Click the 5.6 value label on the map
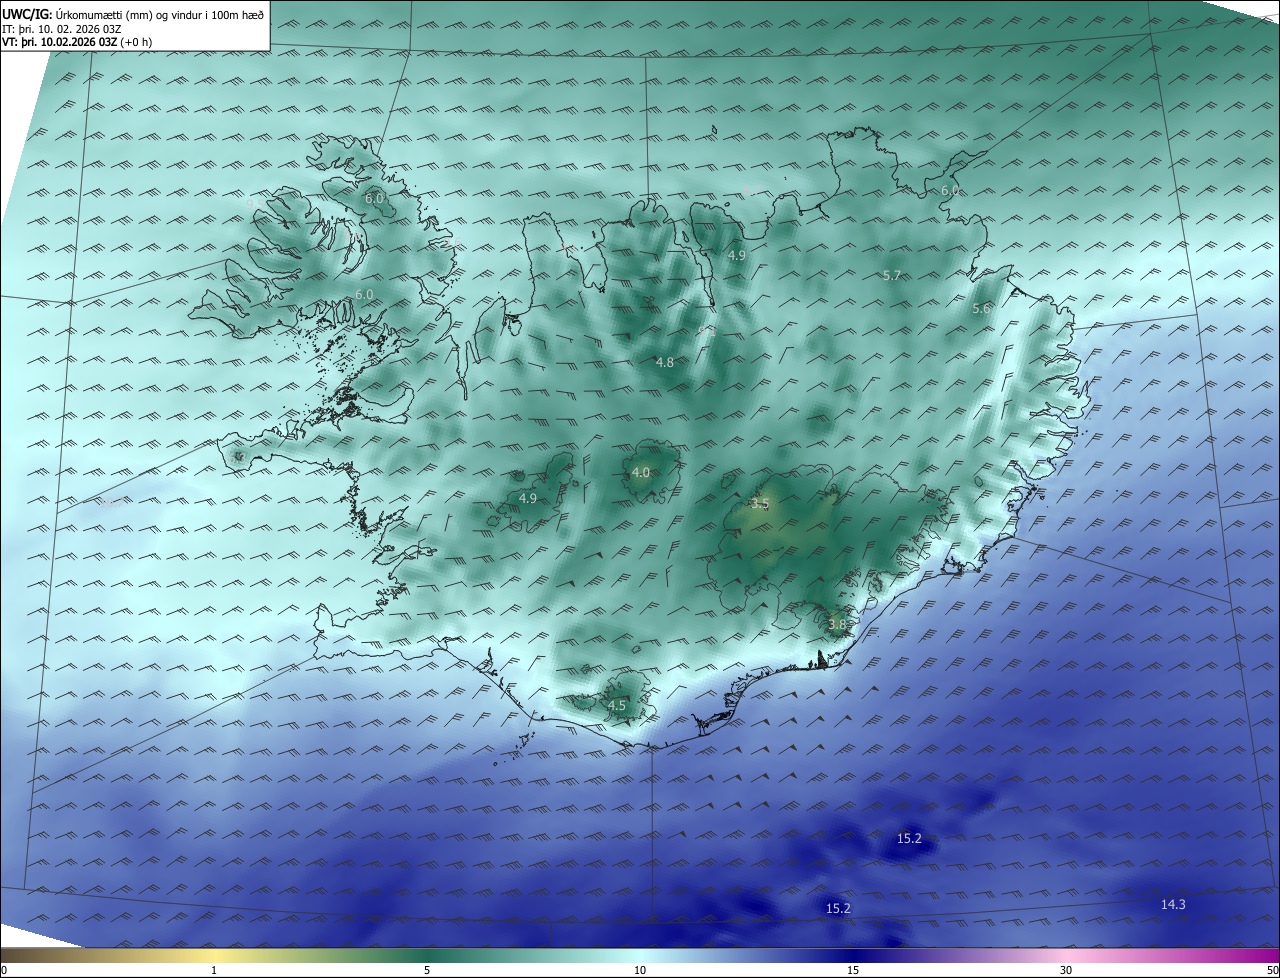 tap(981, 309)
